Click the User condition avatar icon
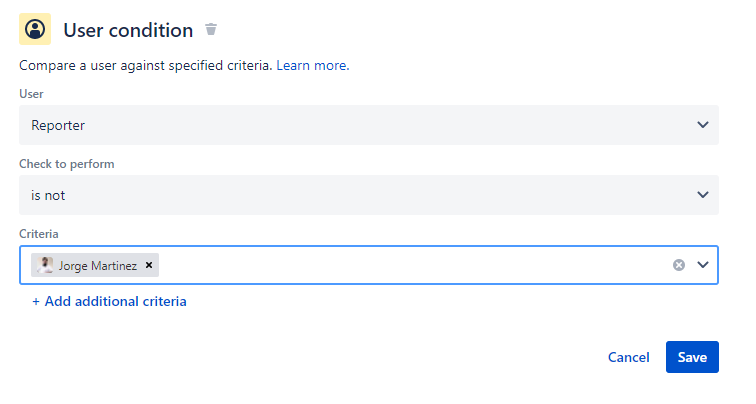The image size is (756, 404). pyautogui.click(x=35, y=29)
